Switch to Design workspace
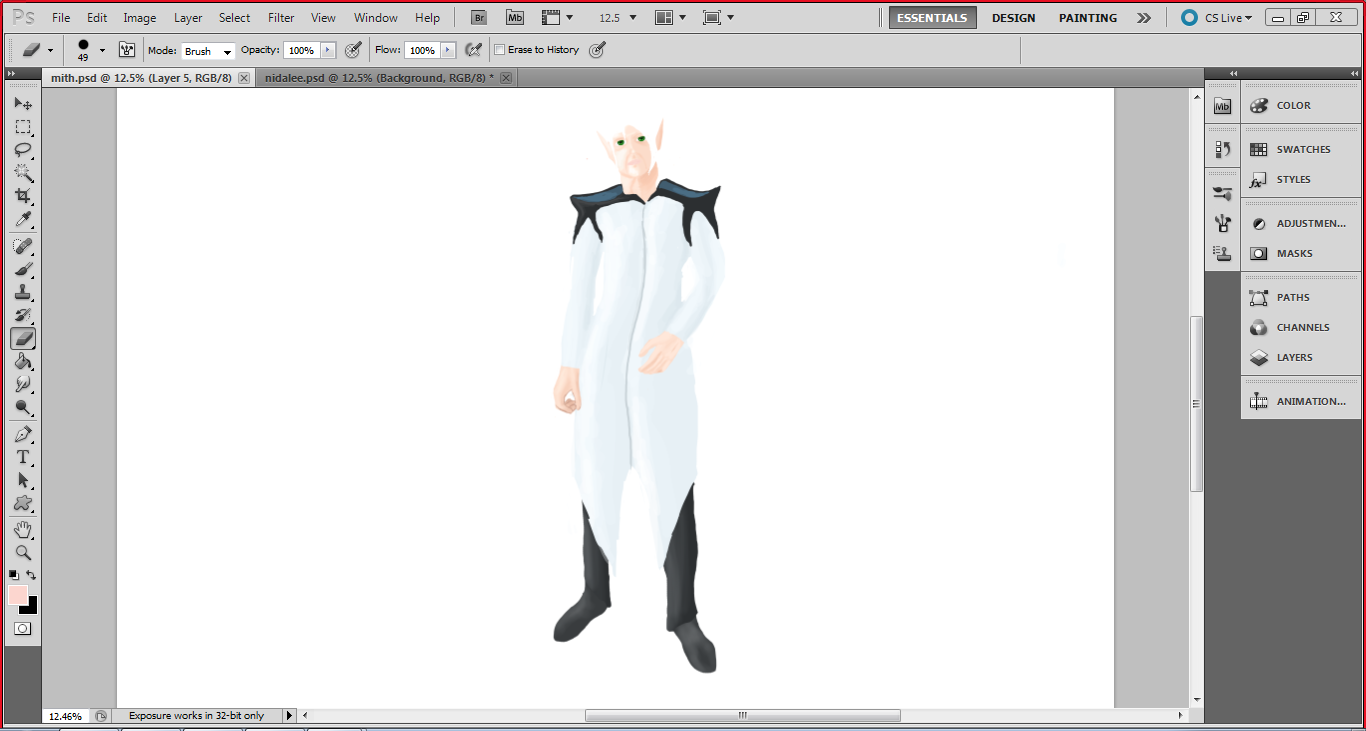Viewport: 1366px width, 731px height. (1013, 18)
